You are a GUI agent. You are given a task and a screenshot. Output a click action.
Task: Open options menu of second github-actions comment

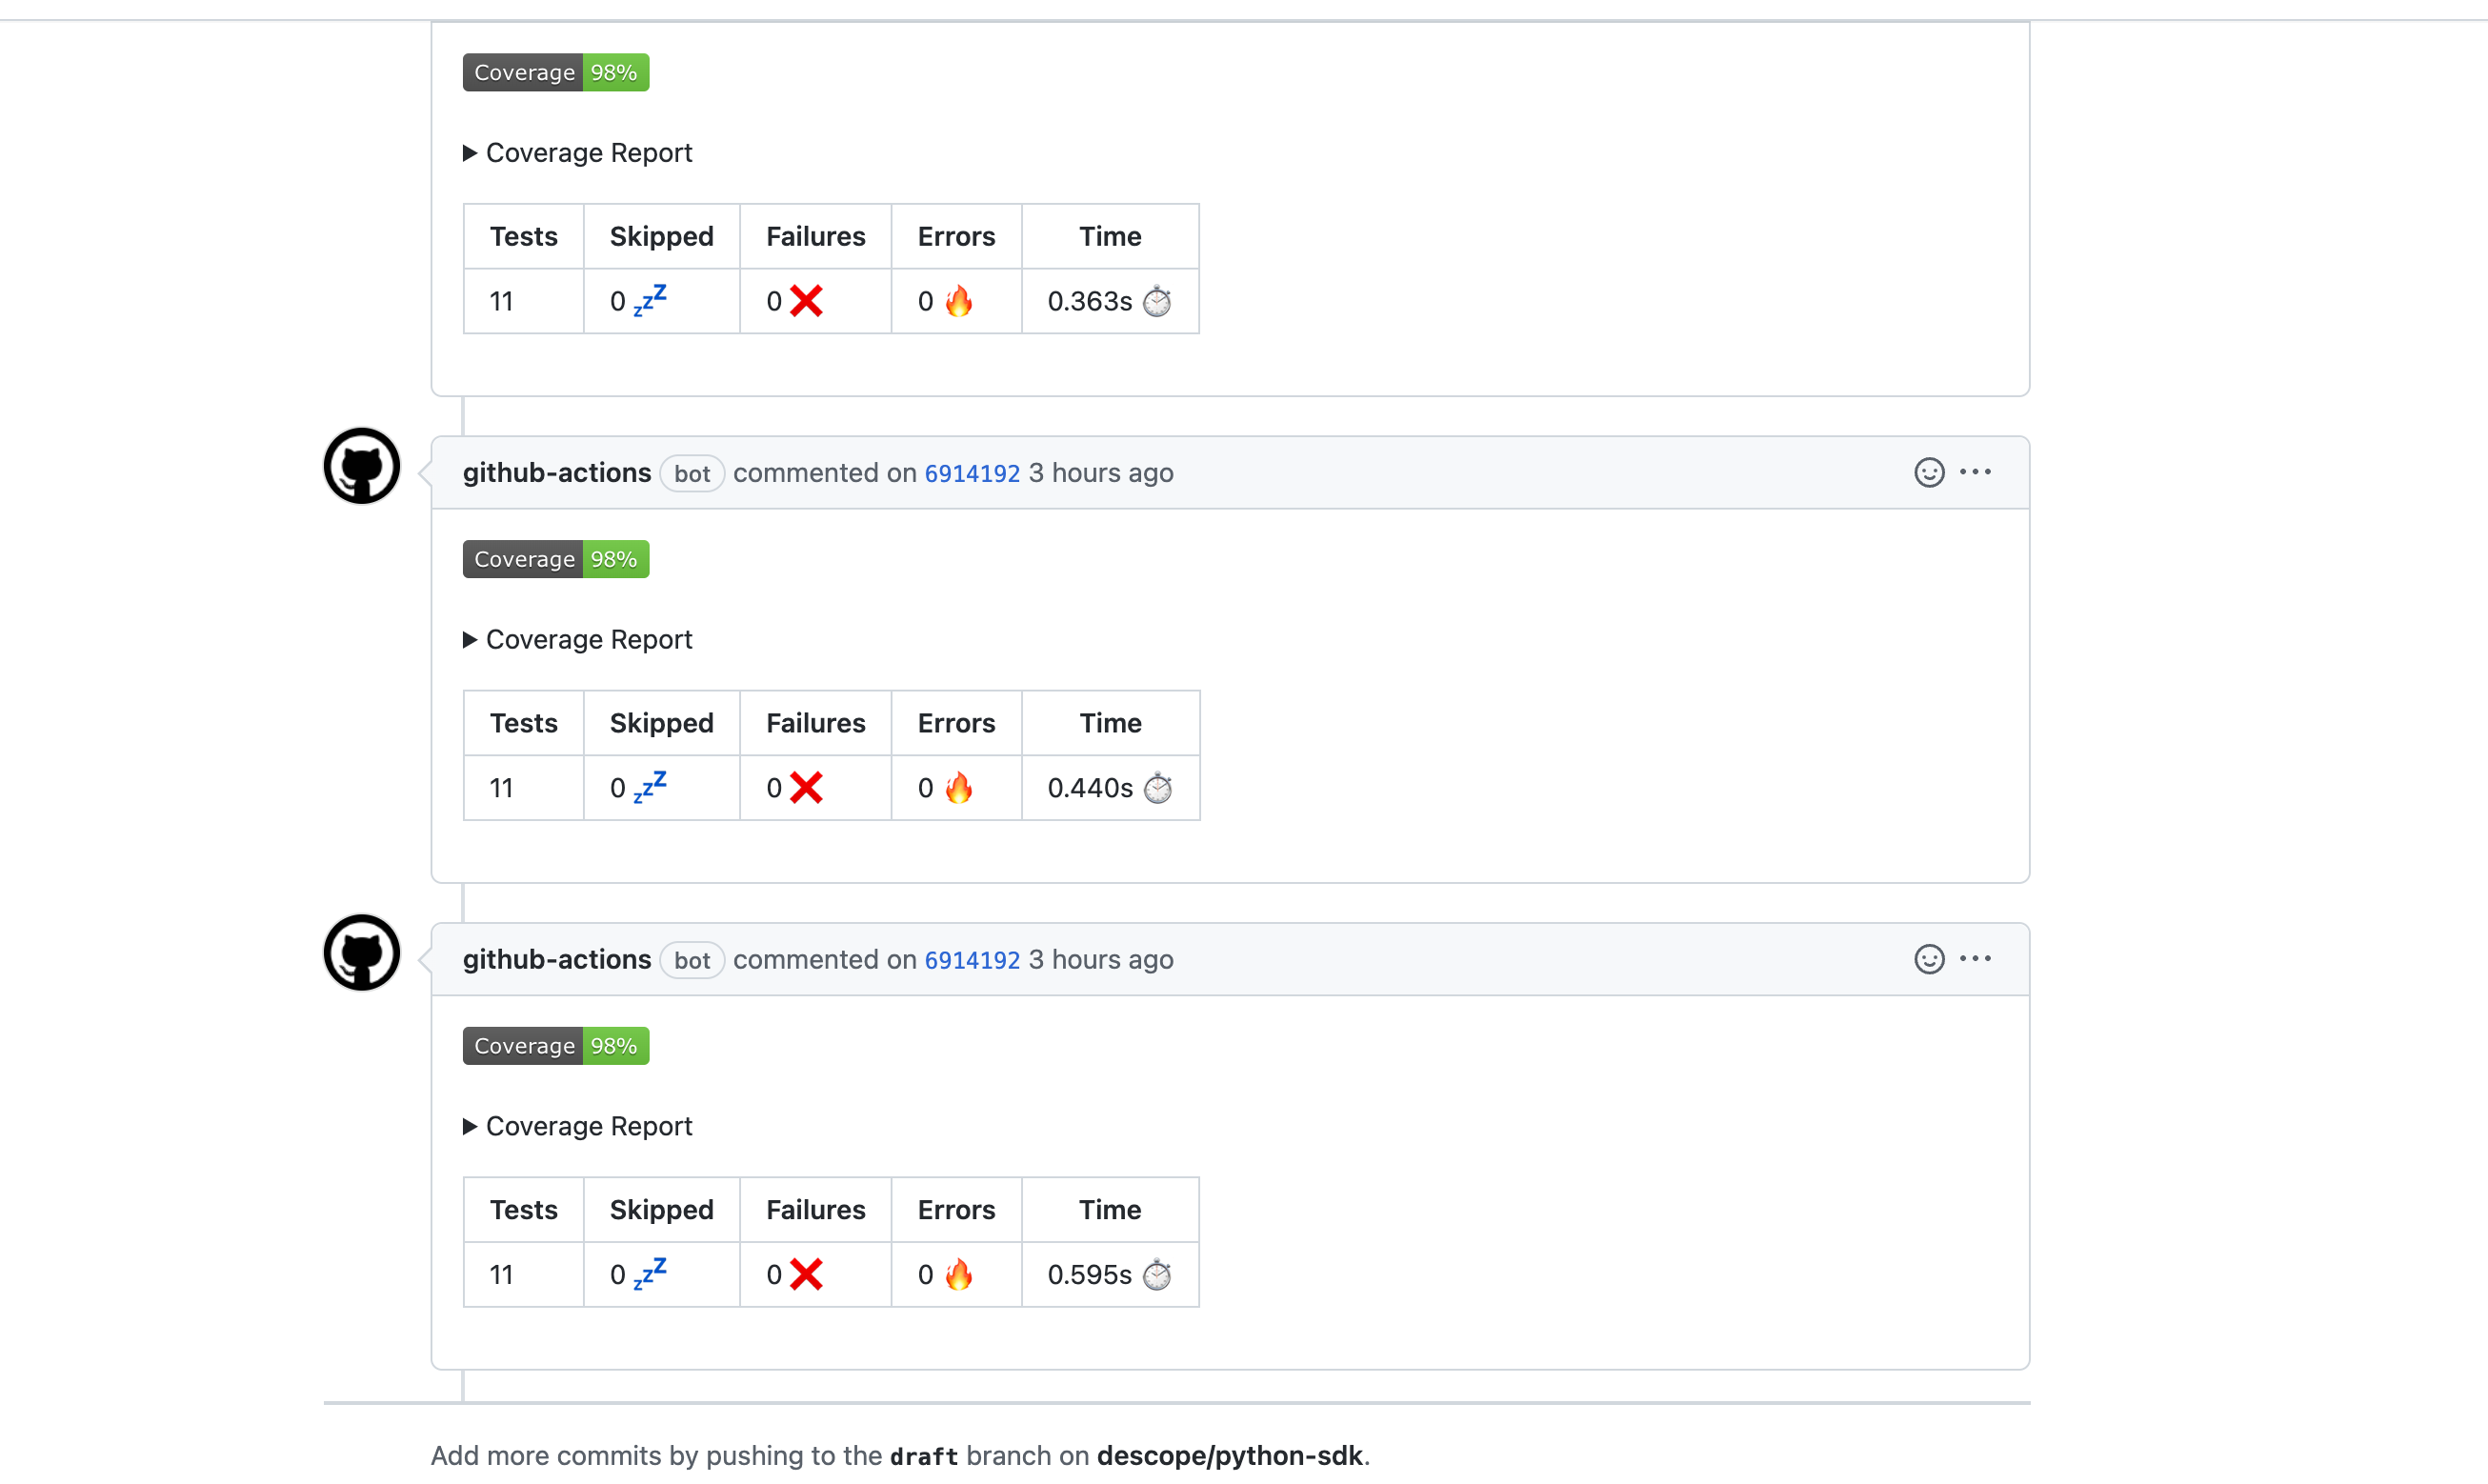[1975, 472]
